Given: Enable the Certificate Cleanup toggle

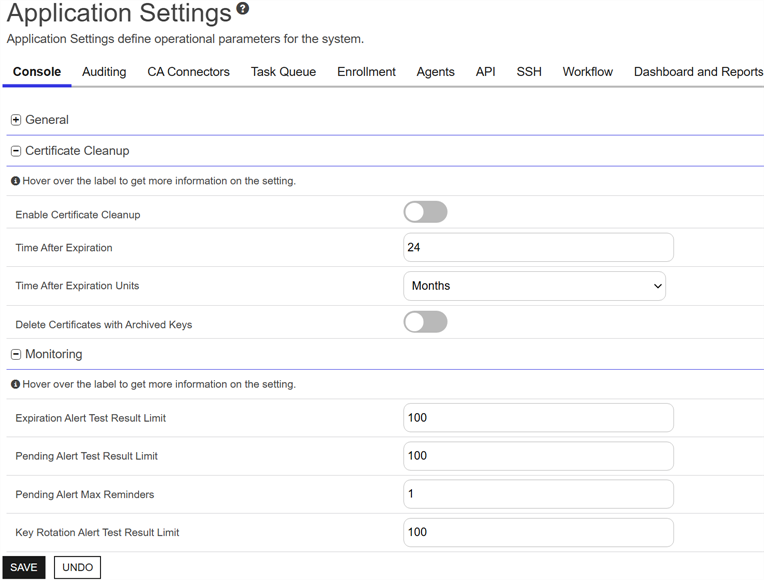Looking at the screenshot, I should click(425, 212).
